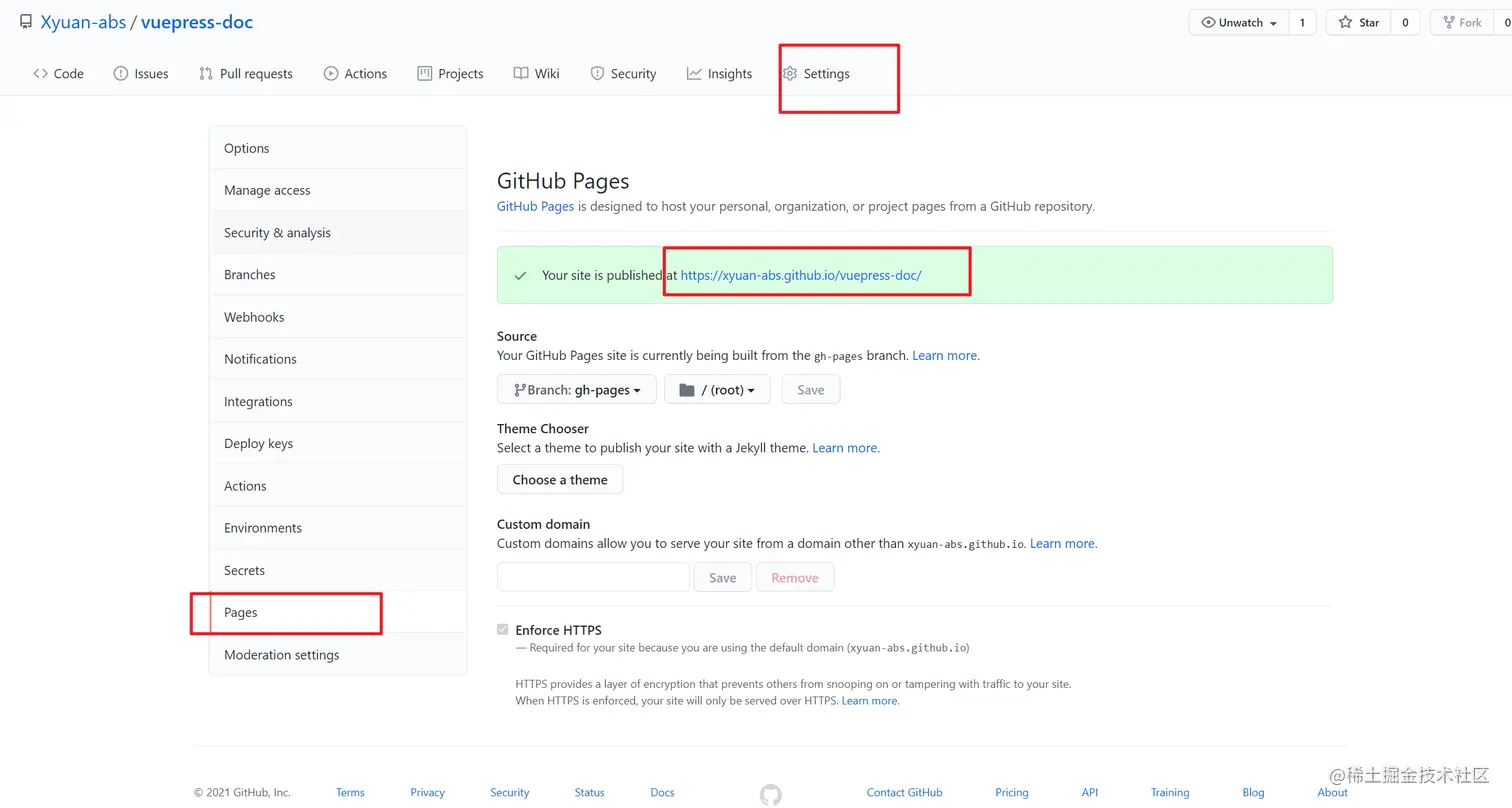Star the repository
The height and width of the screenshot is (808, 1512).
click(x=1359, y=22)
